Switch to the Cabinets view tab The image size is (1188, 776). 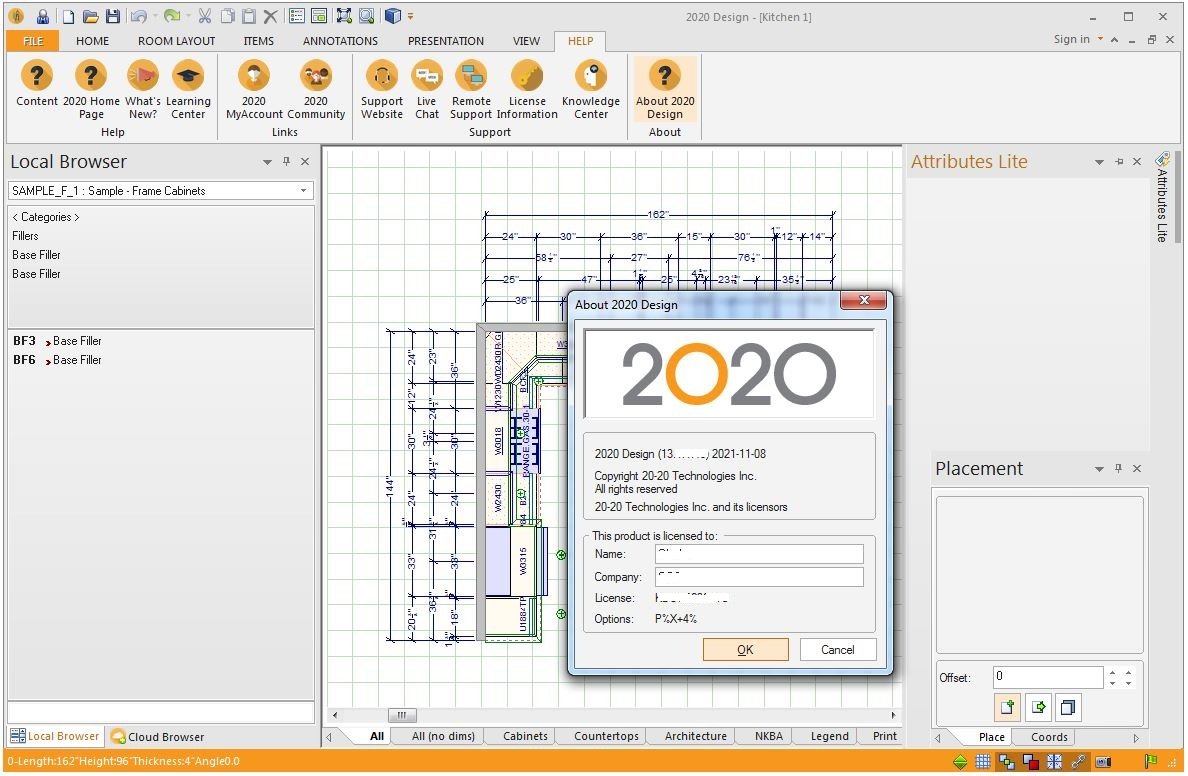(x=525, y=736)
